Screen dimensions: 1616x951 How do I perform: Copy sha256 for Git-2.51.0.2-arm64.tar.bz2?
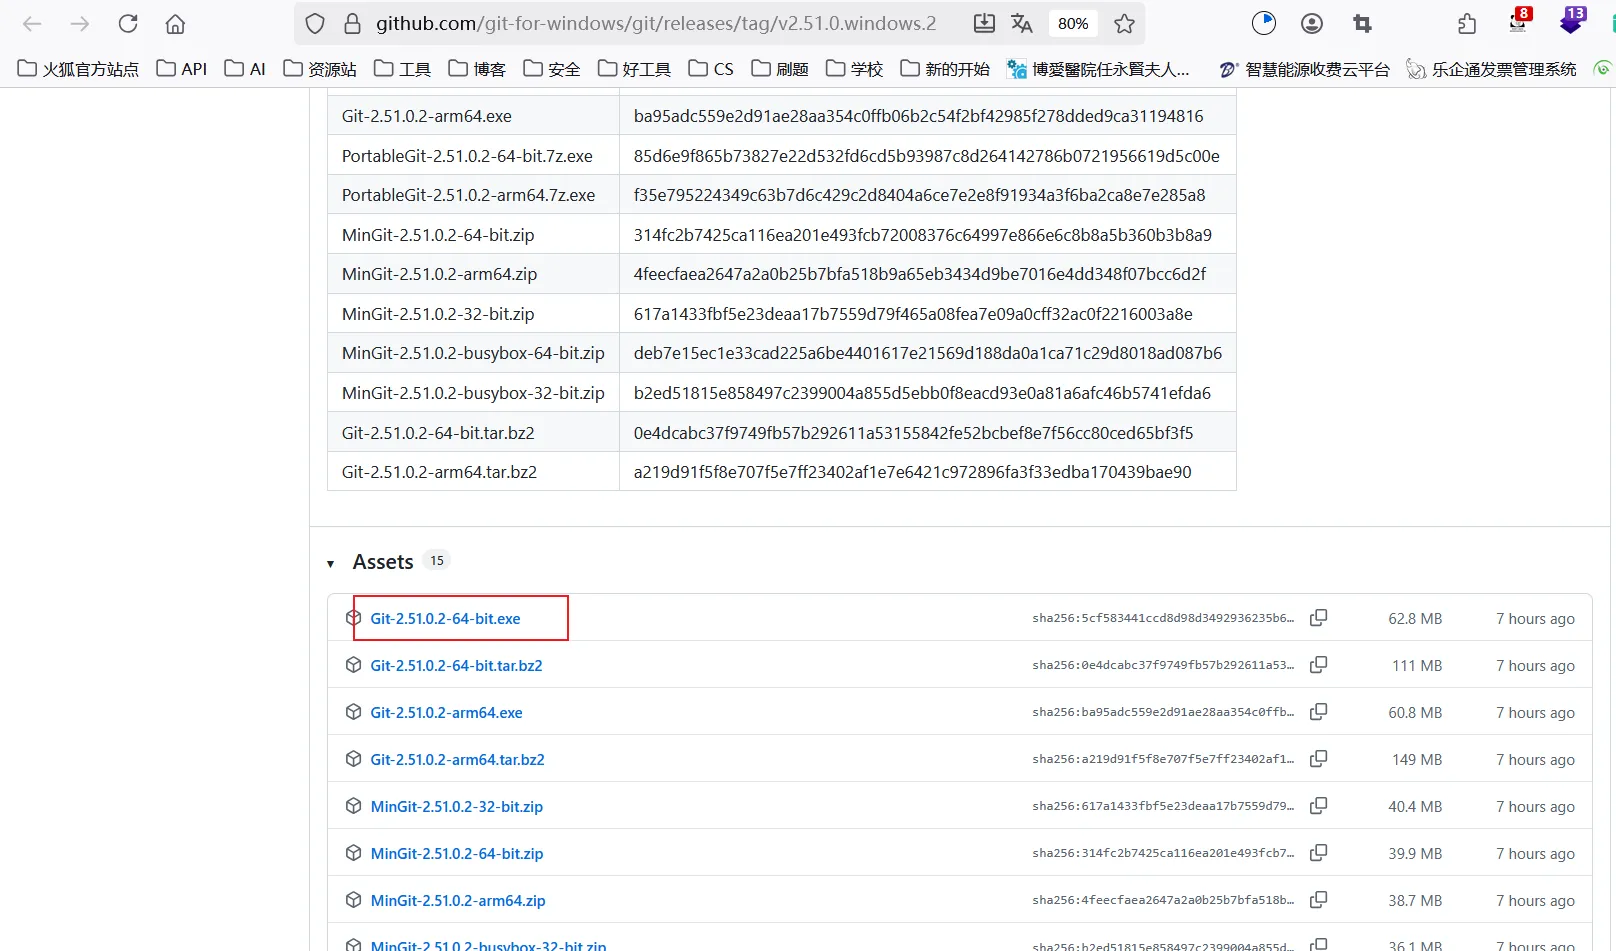1318,759
